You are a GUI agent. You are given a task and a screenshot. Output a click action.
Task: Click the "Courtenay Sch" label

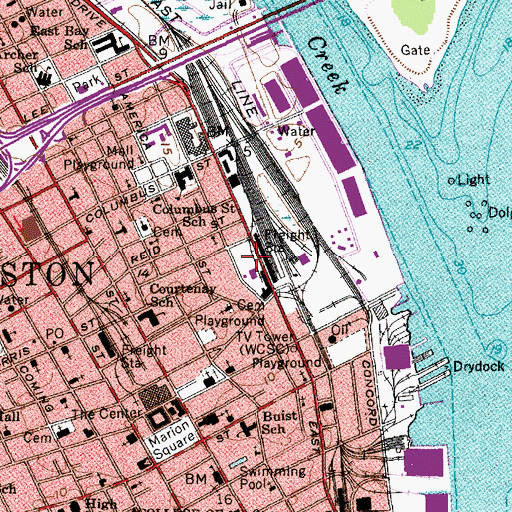tap(182, 295)
